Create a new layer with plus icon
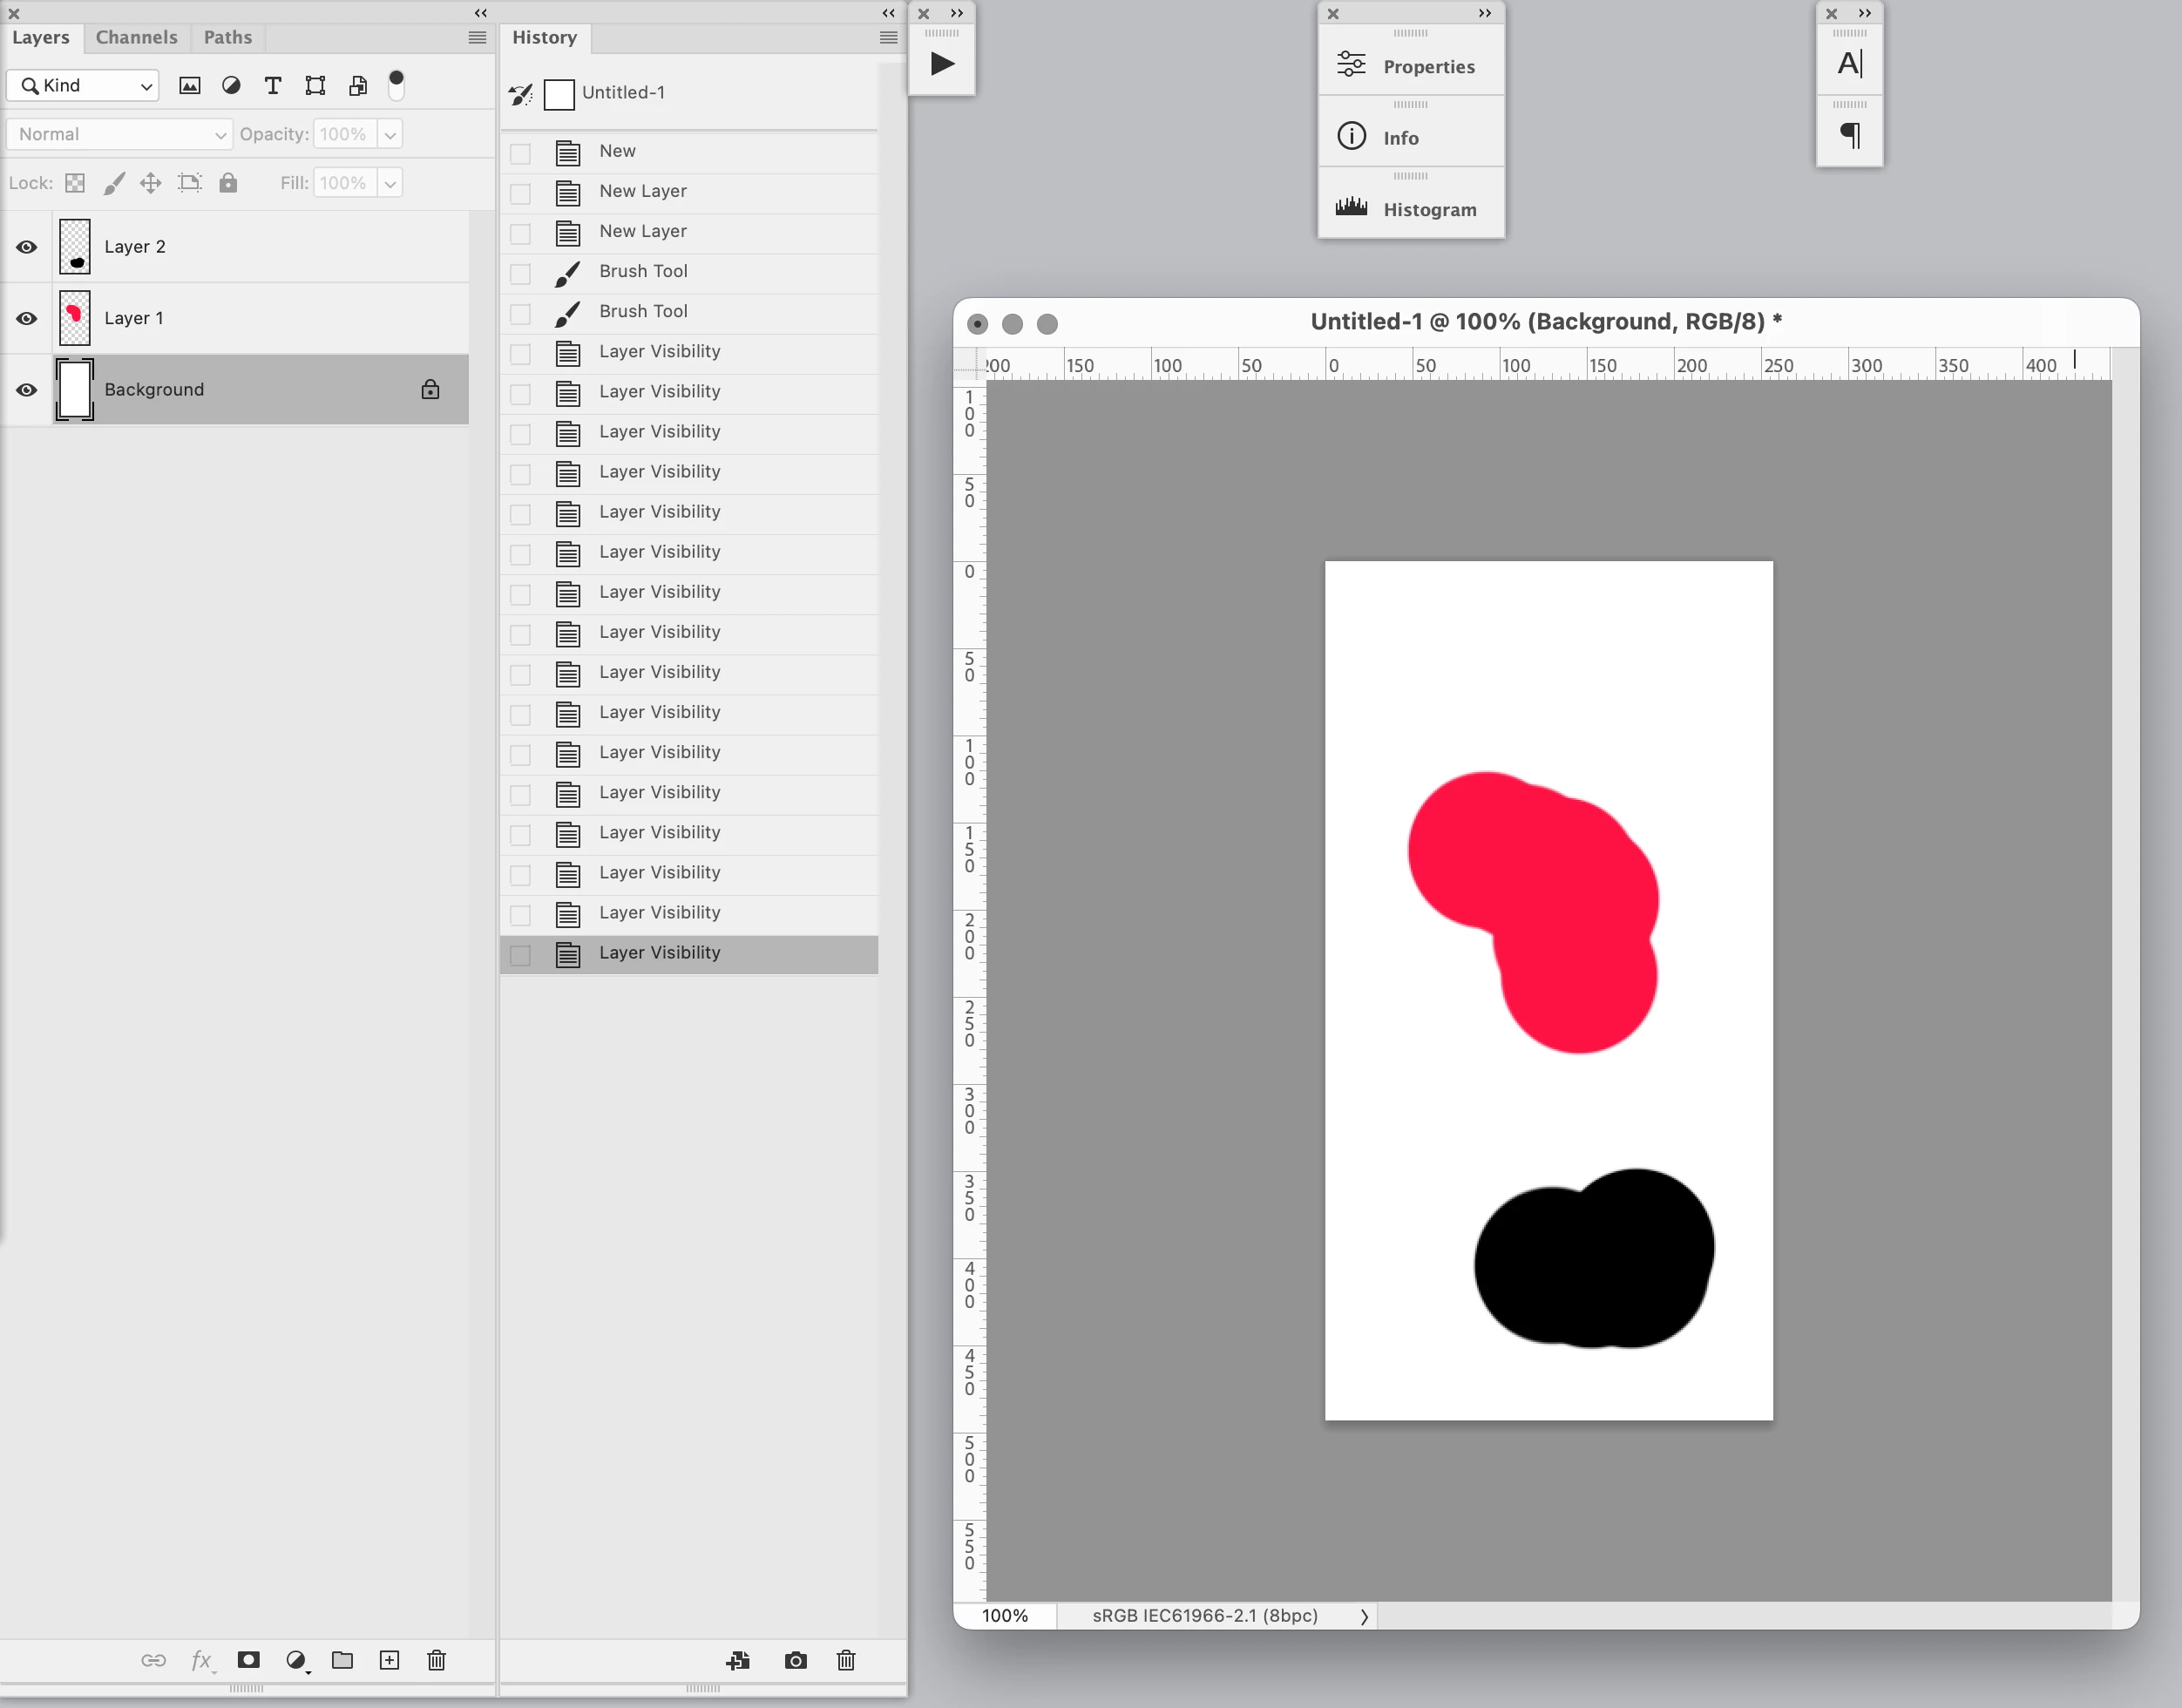 point(389,1660)
